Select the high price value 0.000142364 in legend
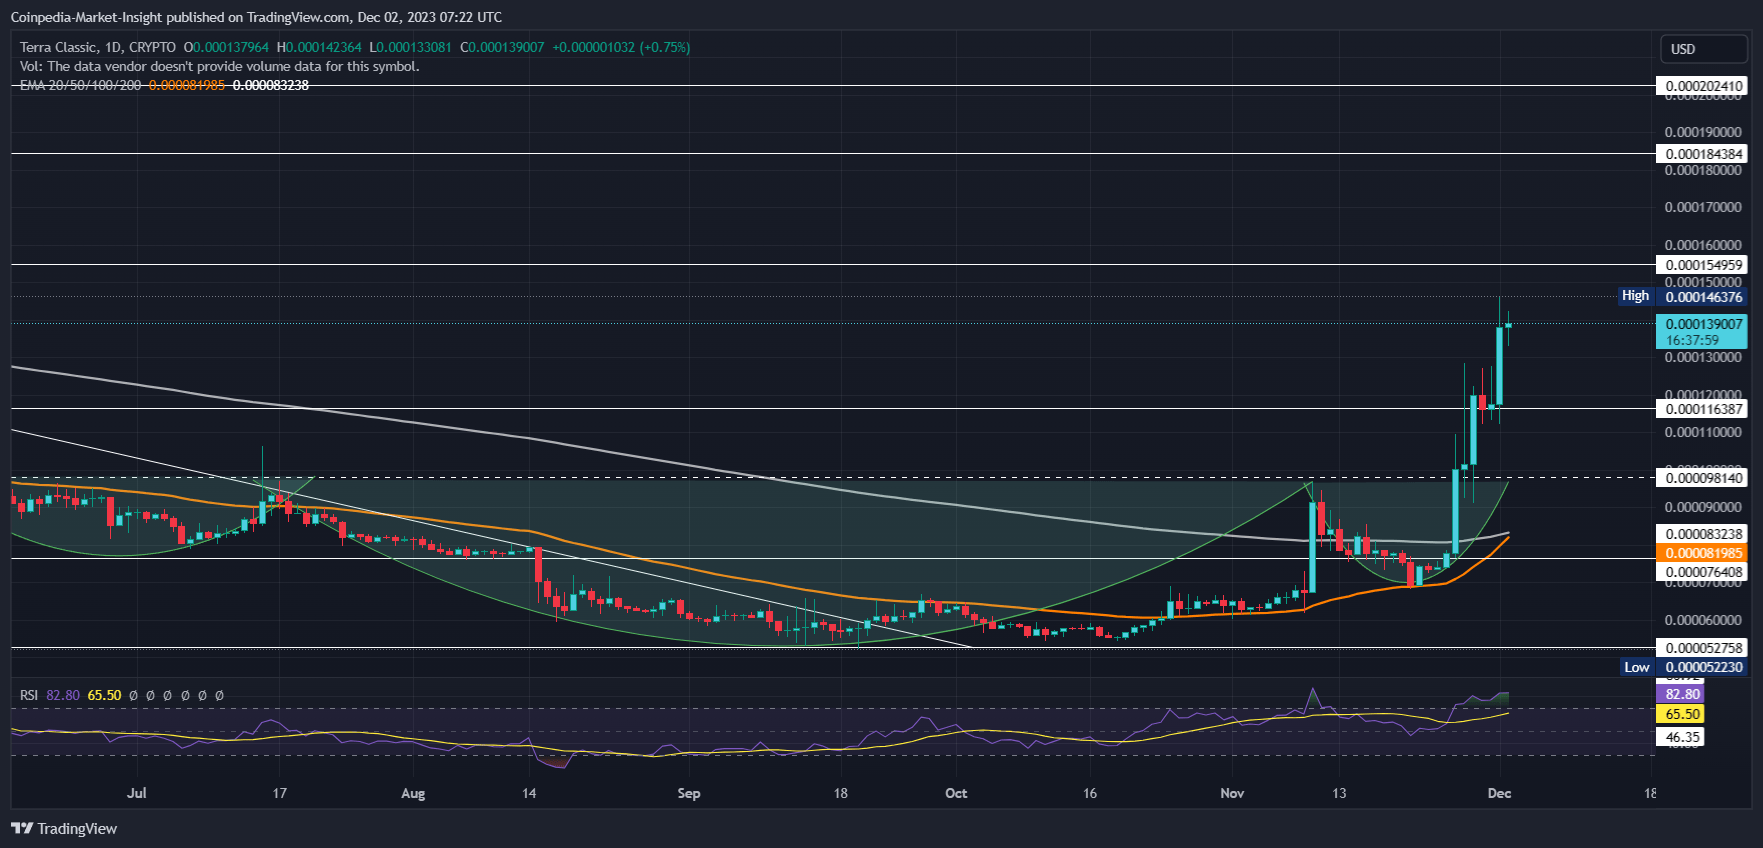Screen dimensions: 1763x848 [x=324, y=47]
